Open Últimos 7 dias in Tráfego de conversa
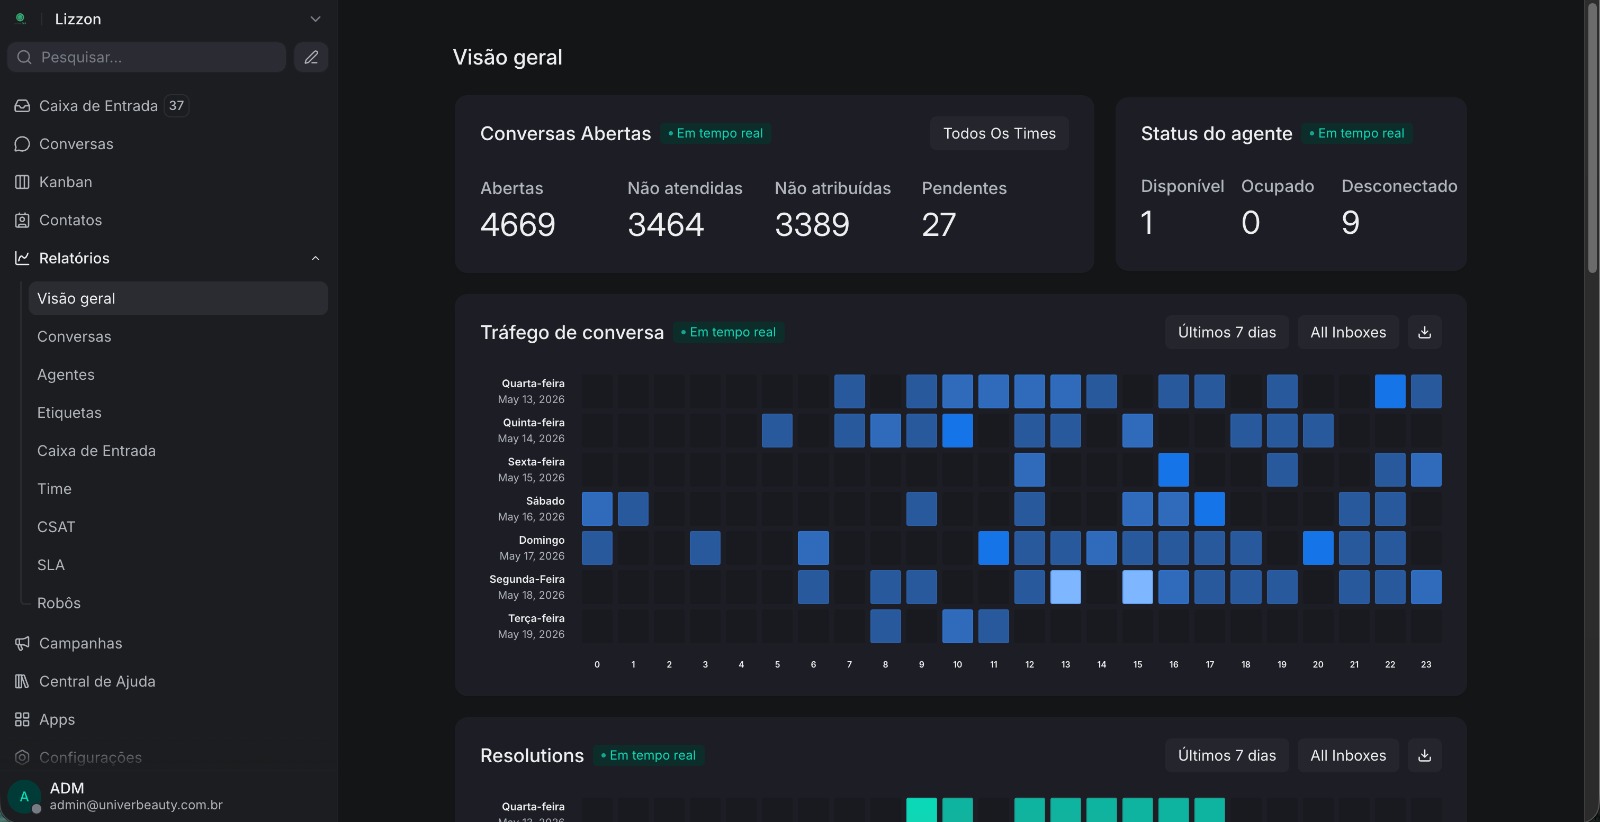Screen dimensions: 1600x822 pos(1227,332)
